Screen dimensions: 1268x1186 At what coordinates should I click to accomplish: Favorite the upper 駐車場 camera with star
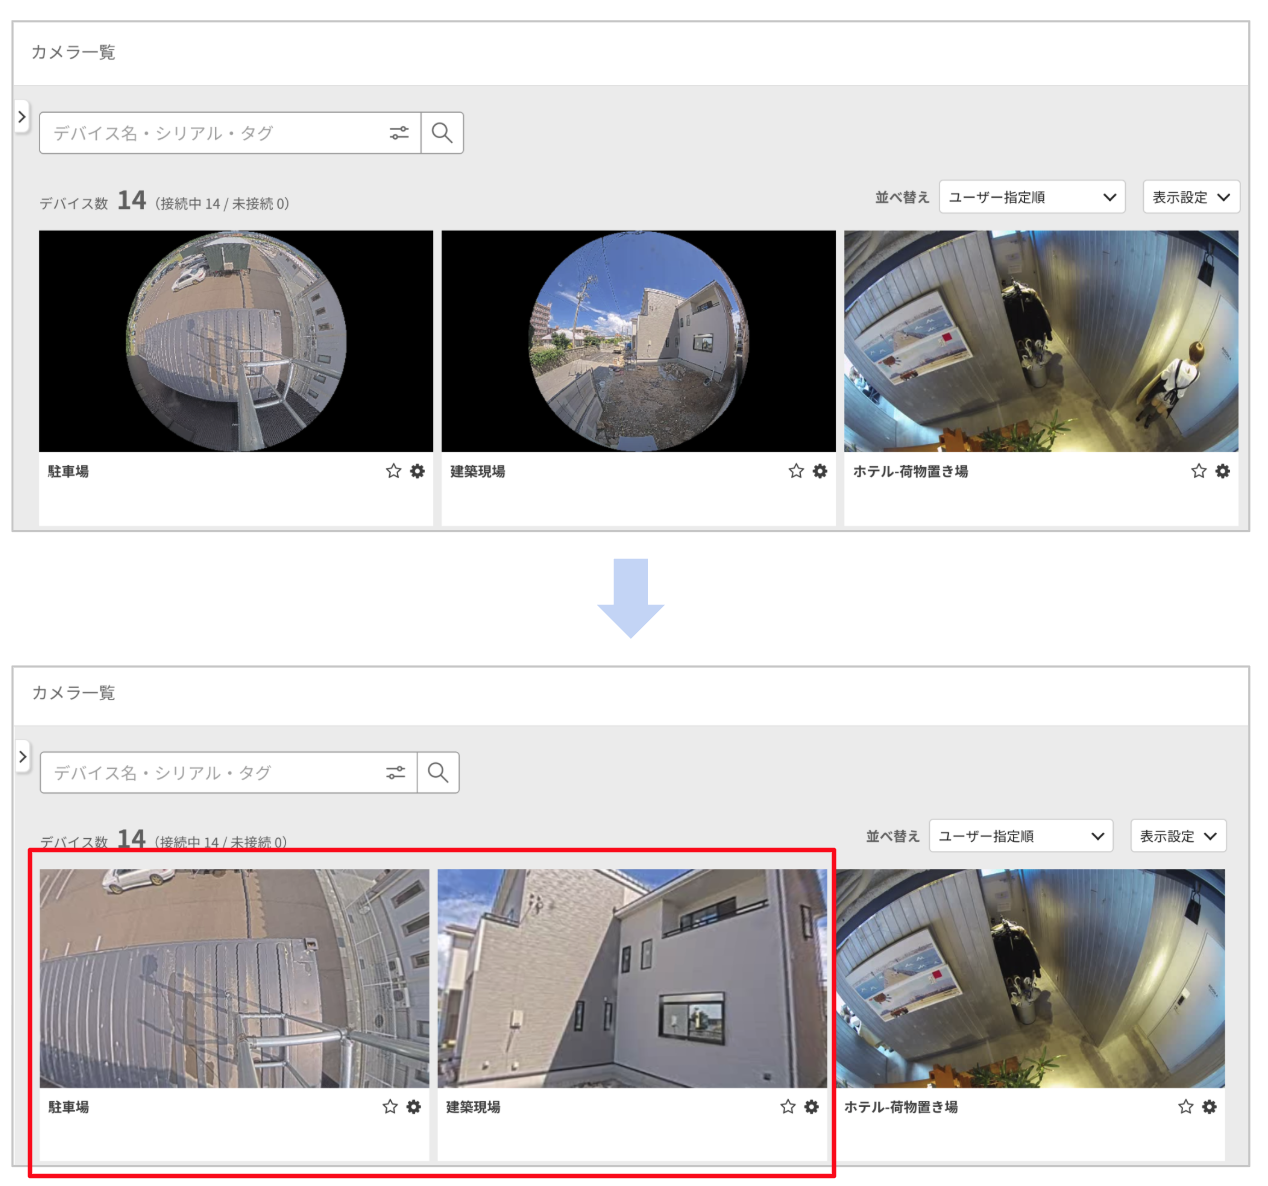(394, 471)
